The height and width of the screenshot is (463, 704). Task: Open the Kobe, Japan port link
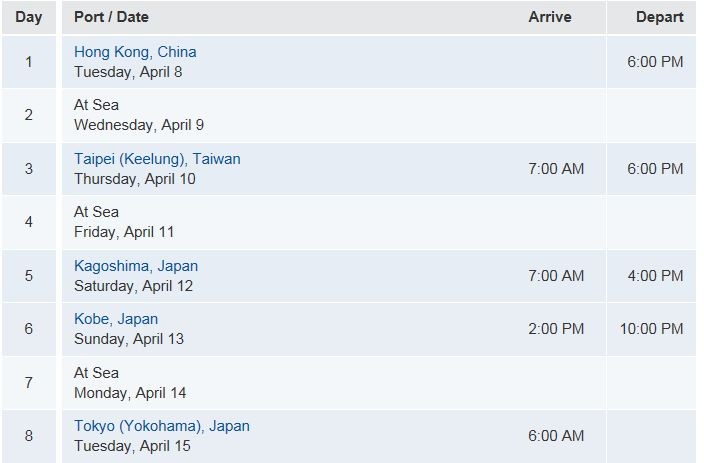[x=116, y=319]
